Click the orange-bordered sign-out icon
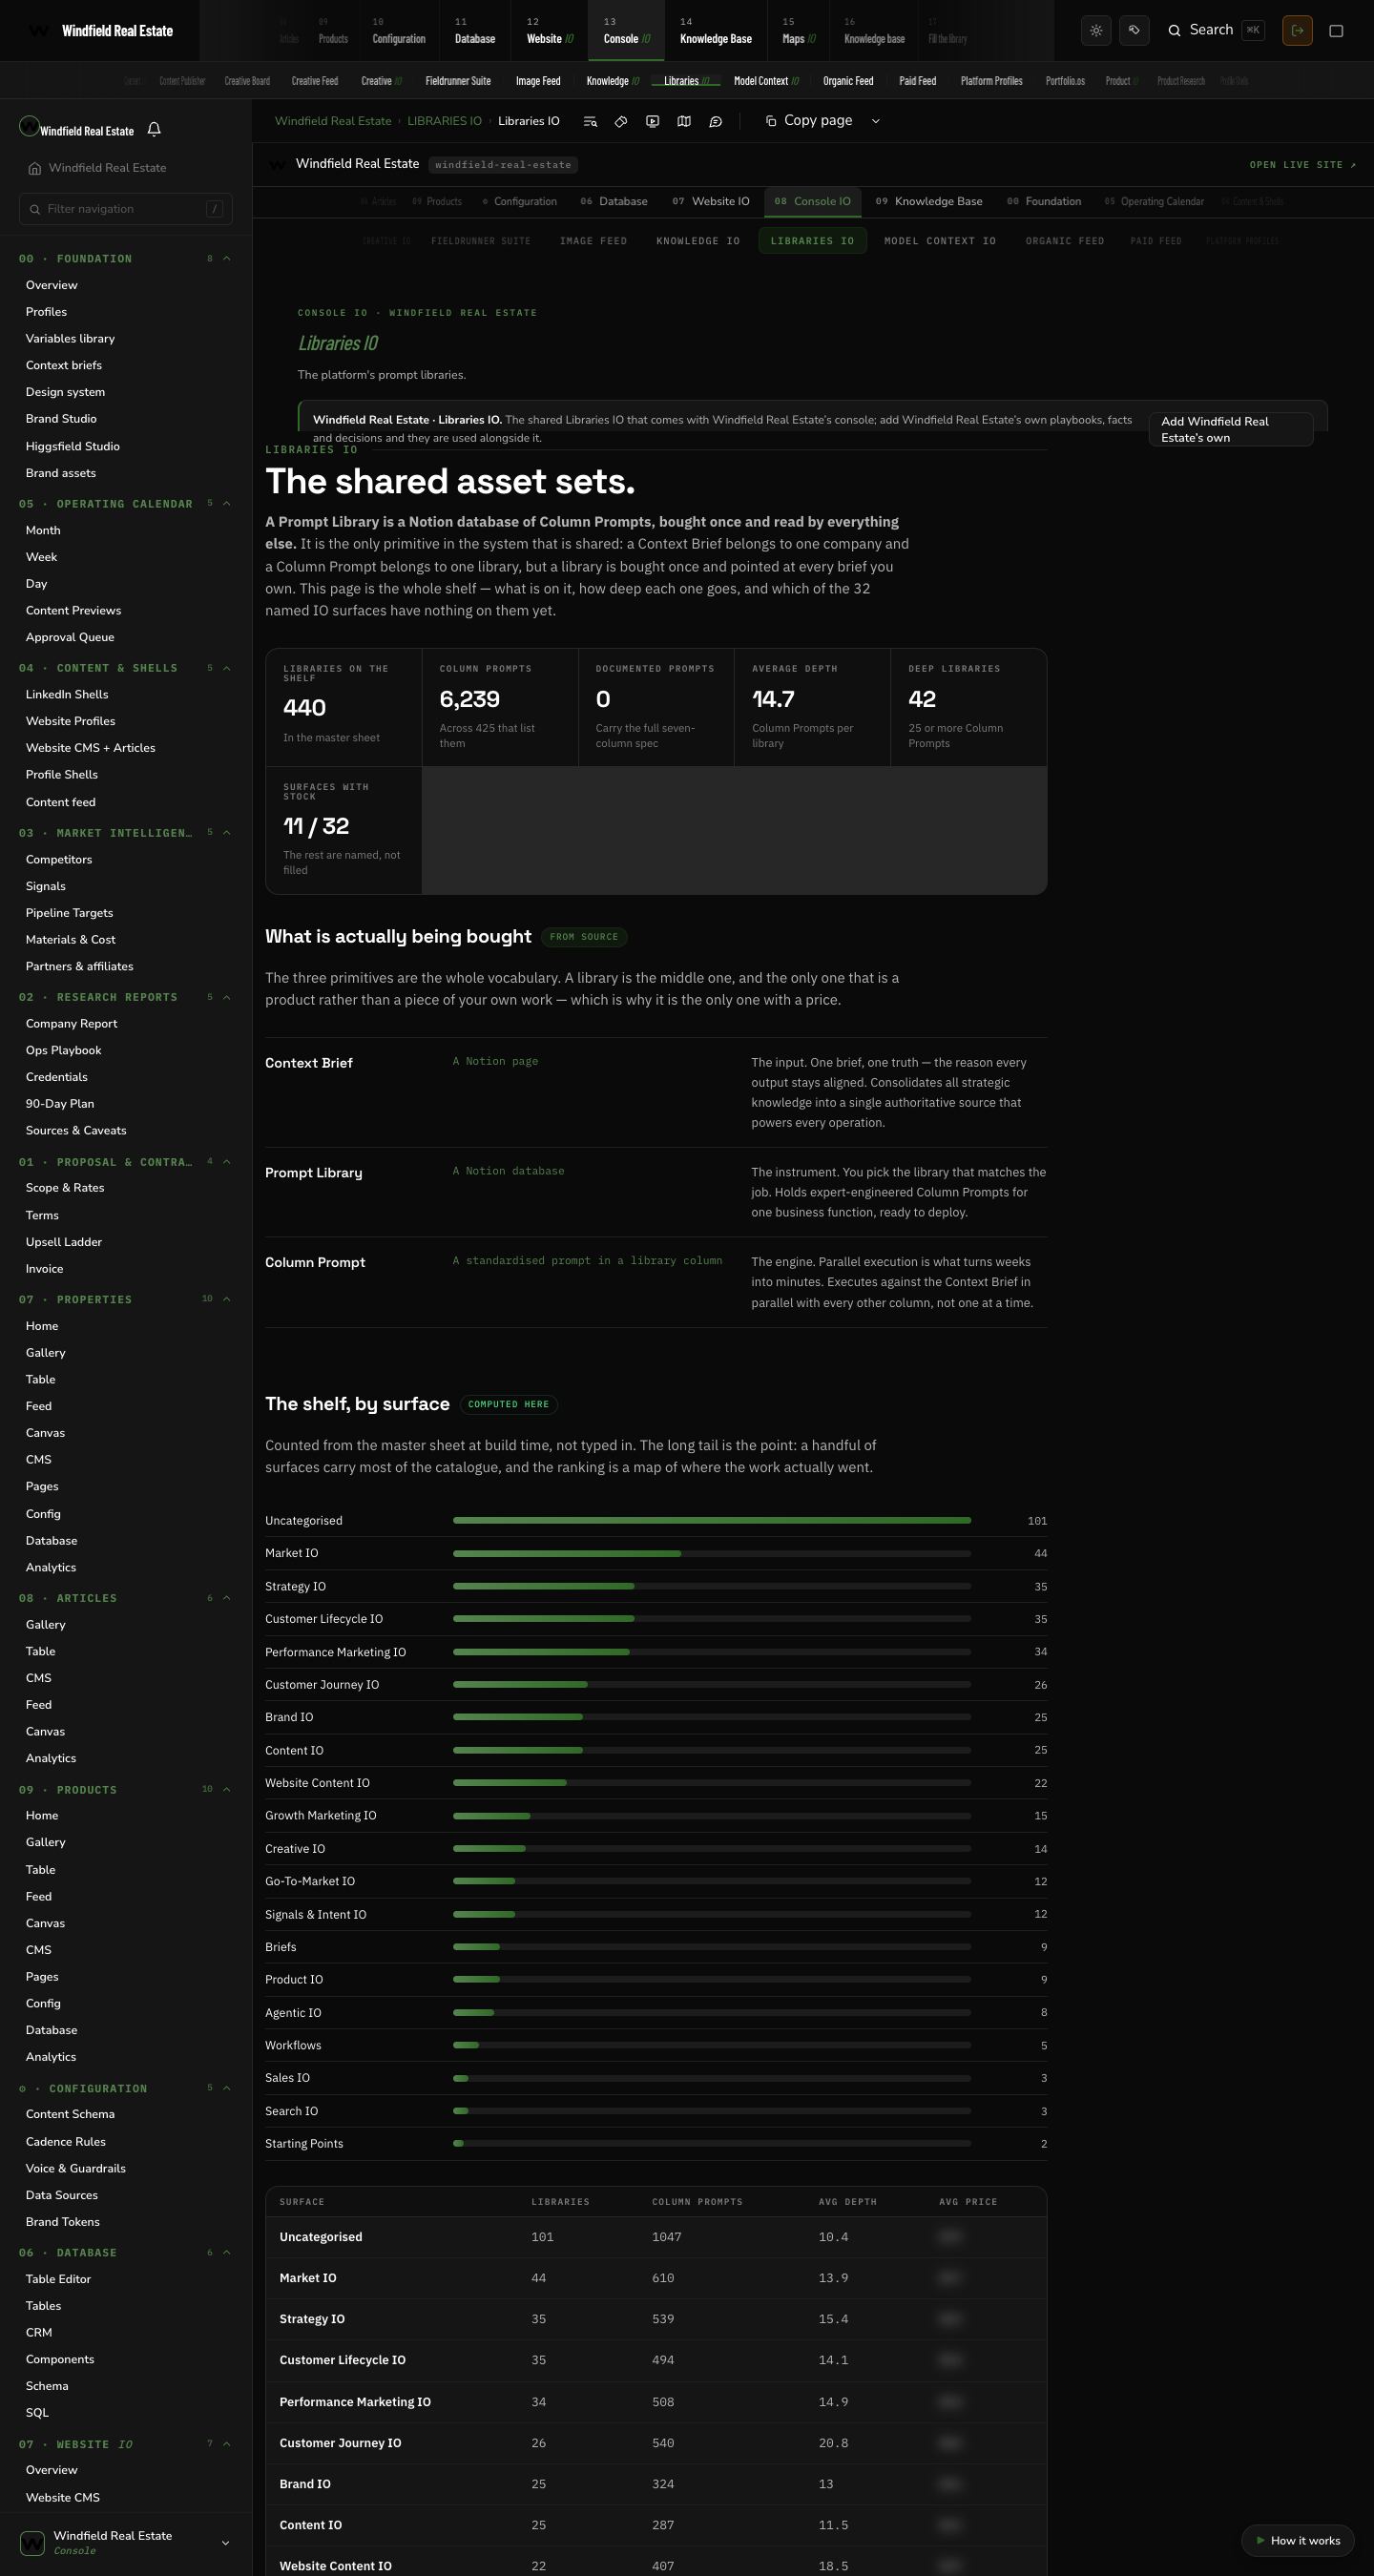 (1297, 30)
